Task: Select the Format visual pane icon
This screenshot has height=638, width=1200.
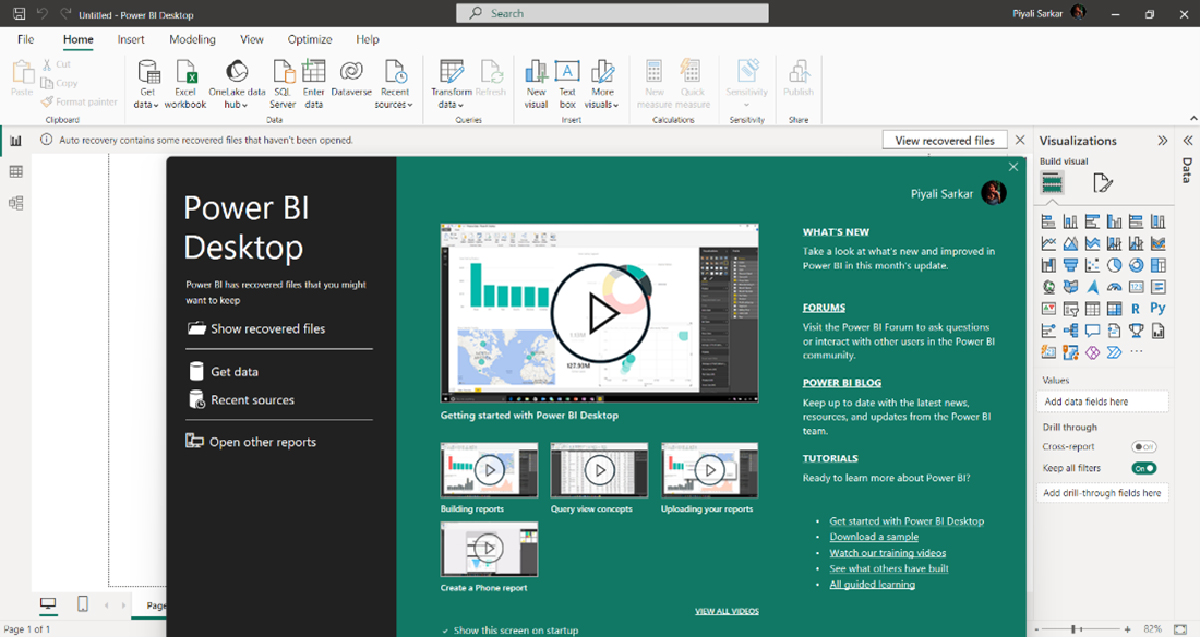Action: point(1103,182)
